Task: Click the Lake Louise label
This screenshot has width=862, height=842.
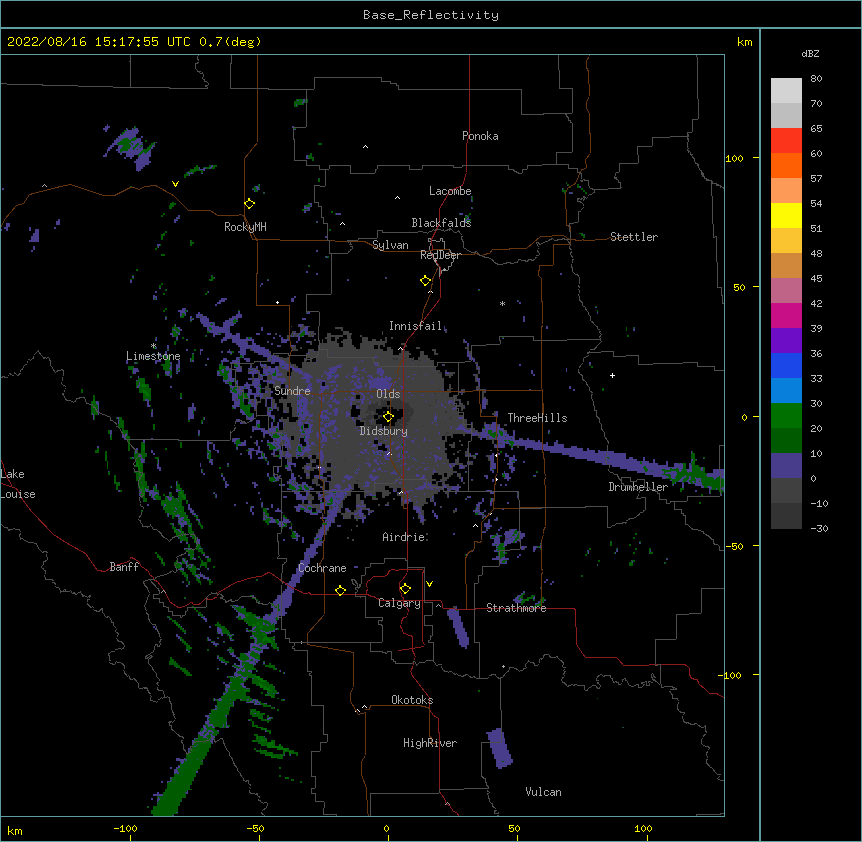Action: click(x=18, y=484)
